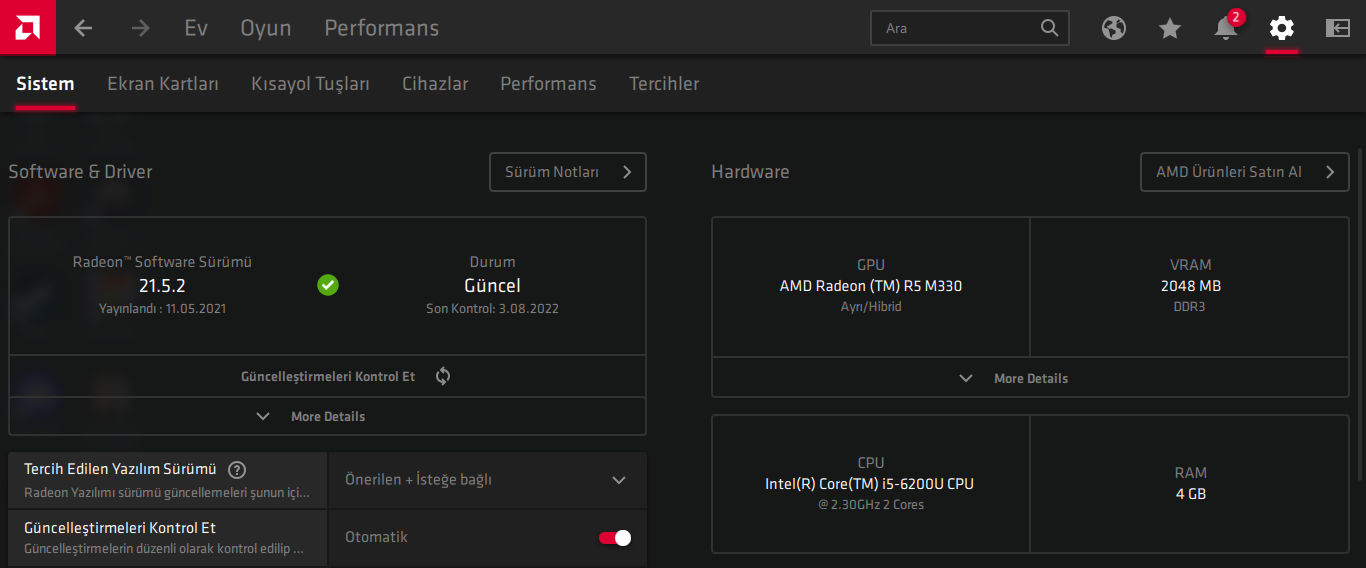Open the Önerilen + İsteğe bağlı dropdown
The image size is (1366, 568).
[487, 480]
